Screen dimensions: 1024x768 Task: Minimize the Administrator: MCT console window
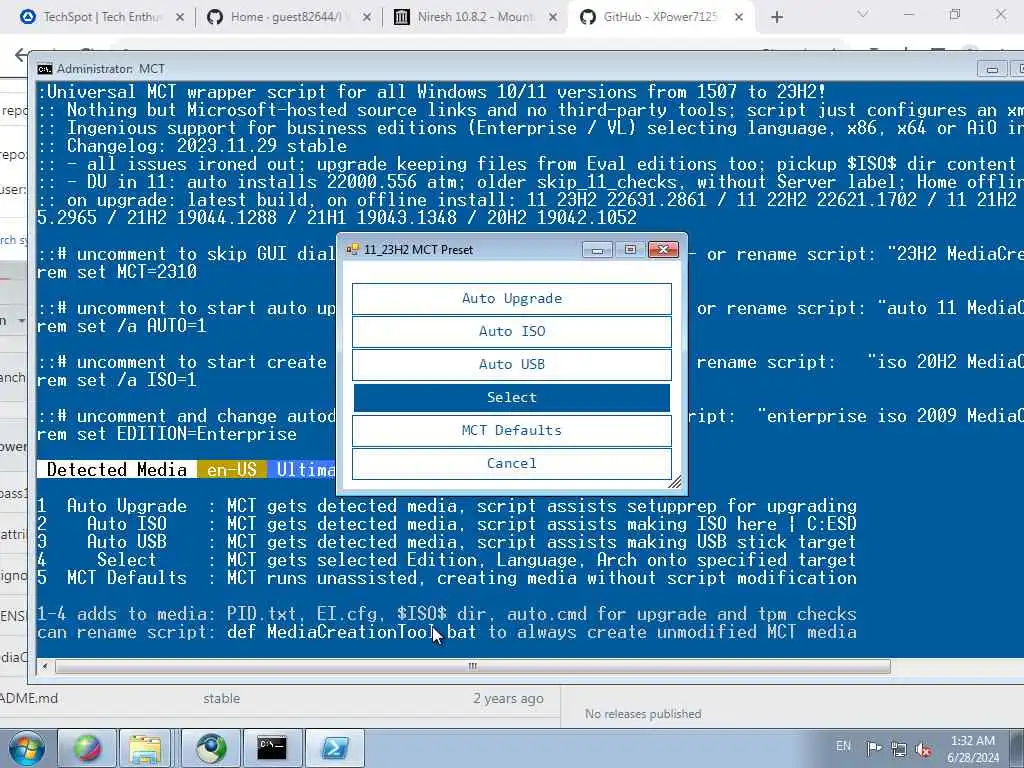(x=992, y=69)
